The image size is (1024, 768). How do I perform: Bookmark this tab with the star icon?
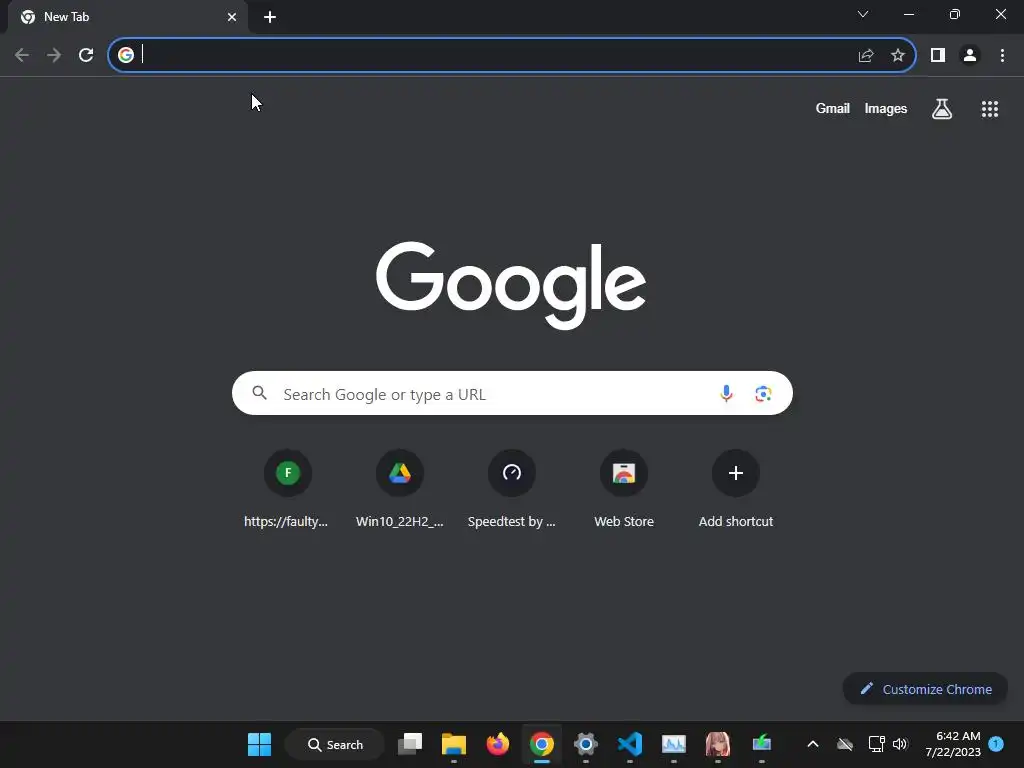pyautogui.click(x=898, y=55)
